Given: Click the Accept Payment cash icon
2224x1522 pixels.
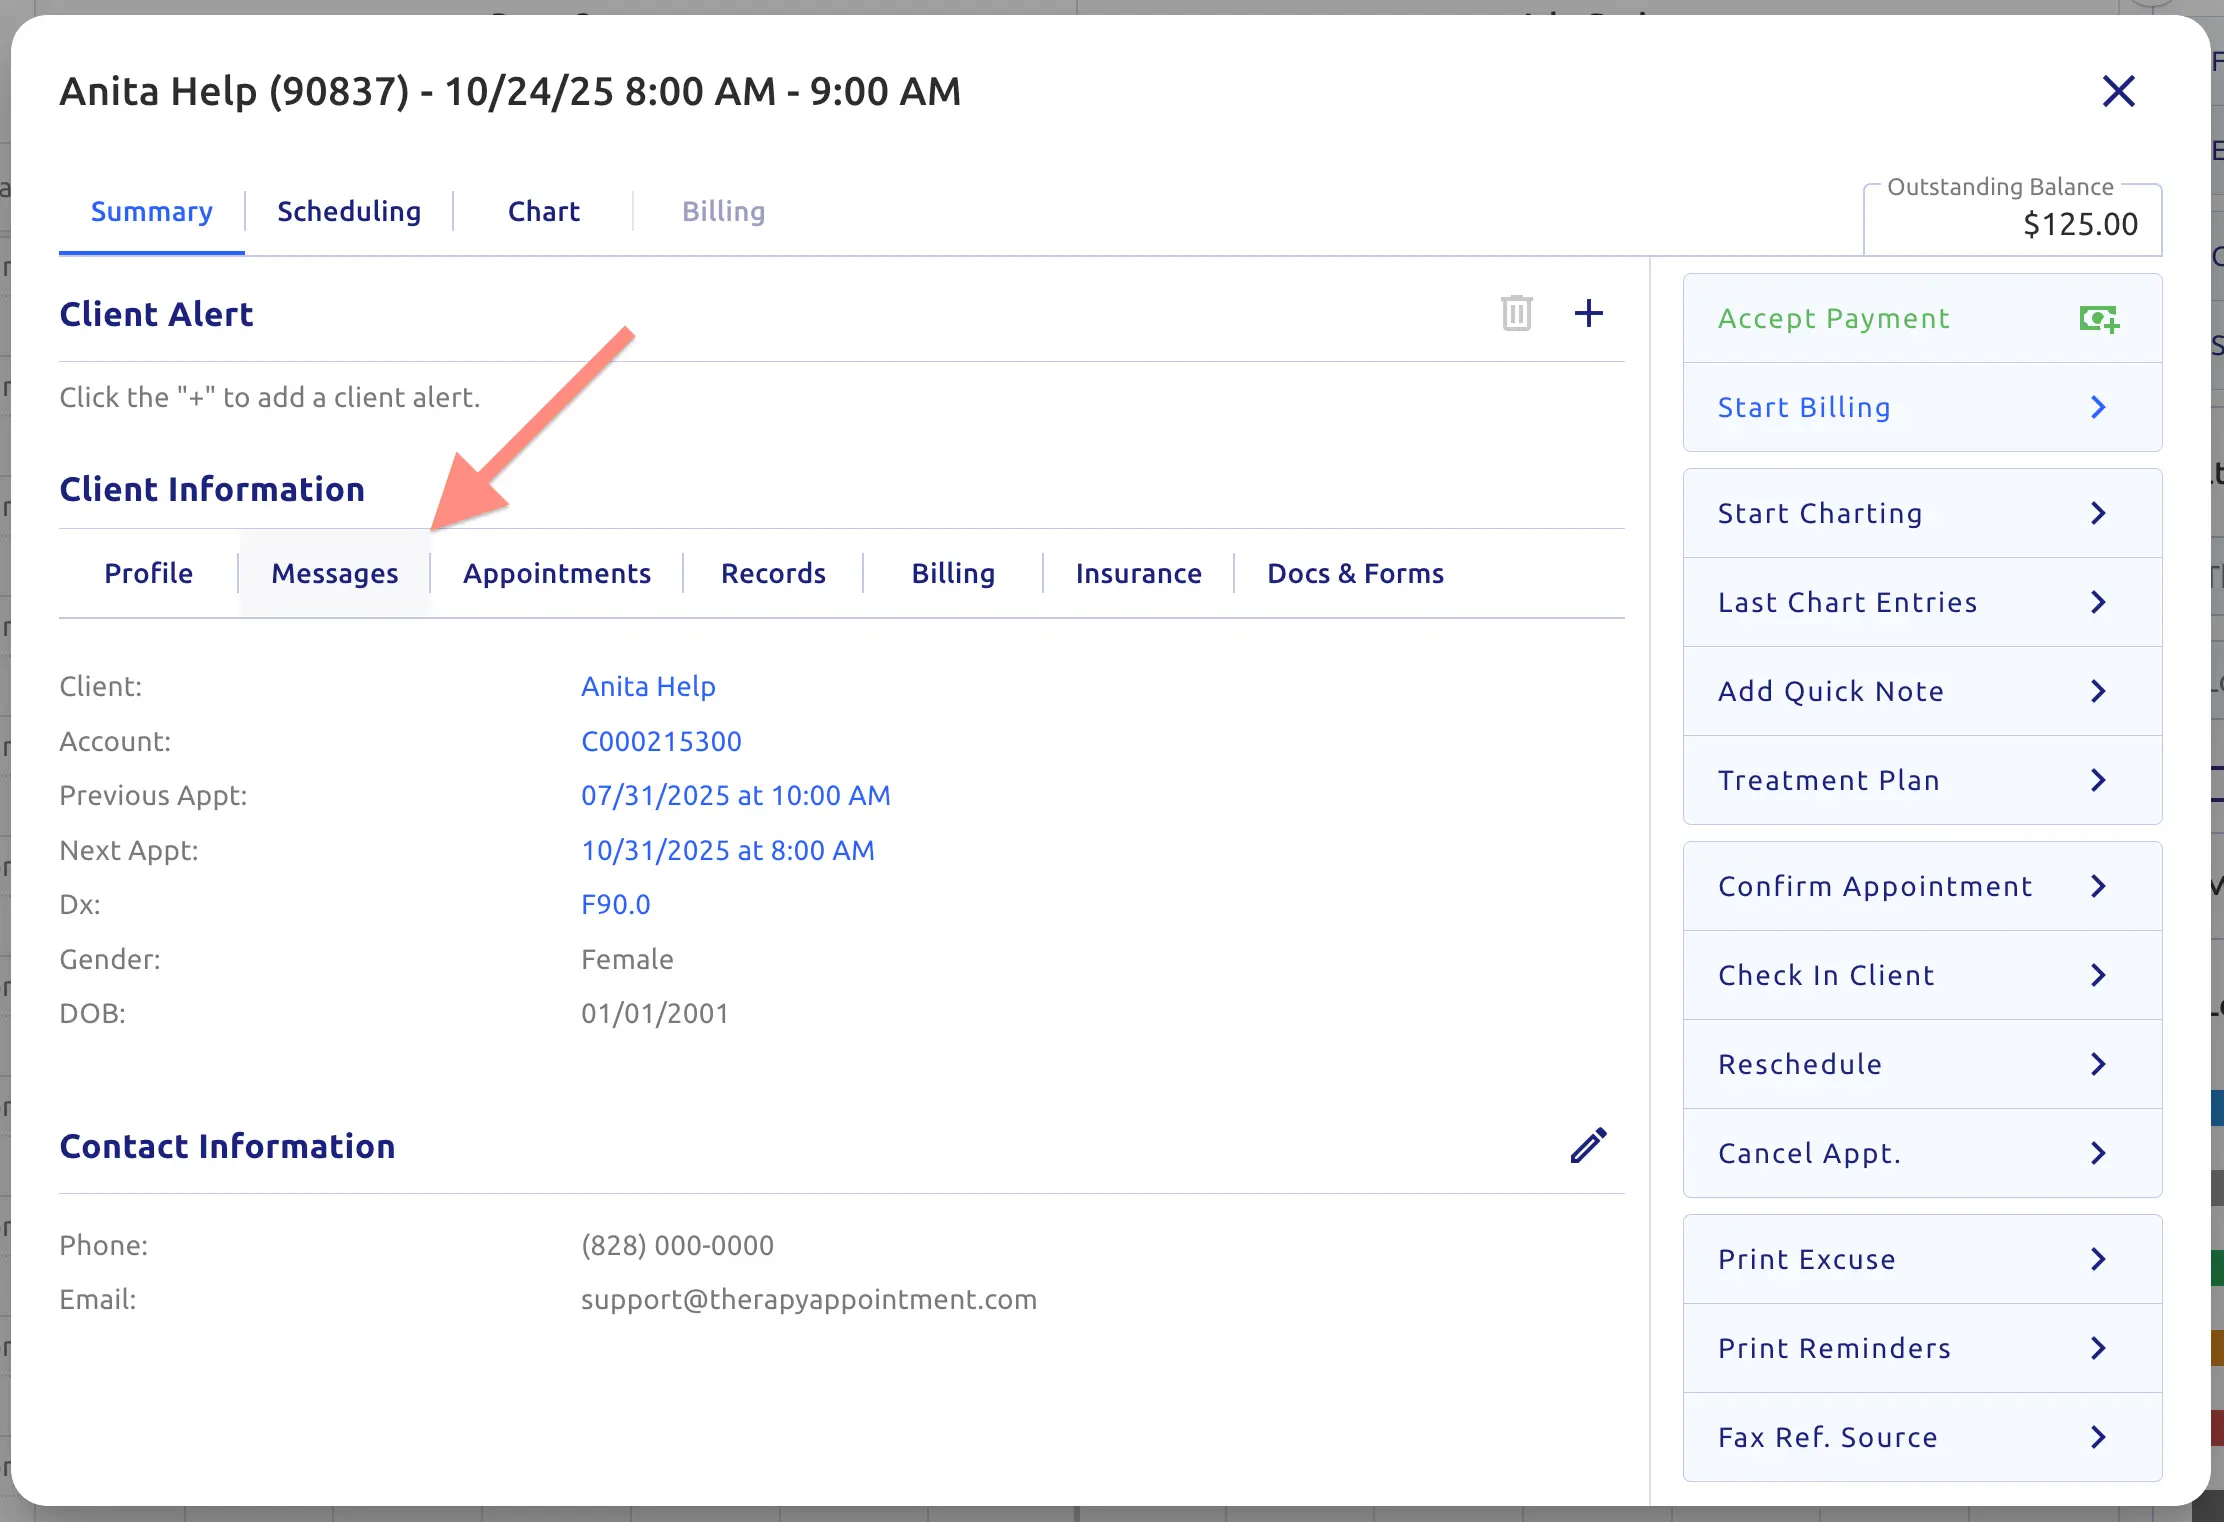Looking at the screenshot, I should (x=2098, y=319).
